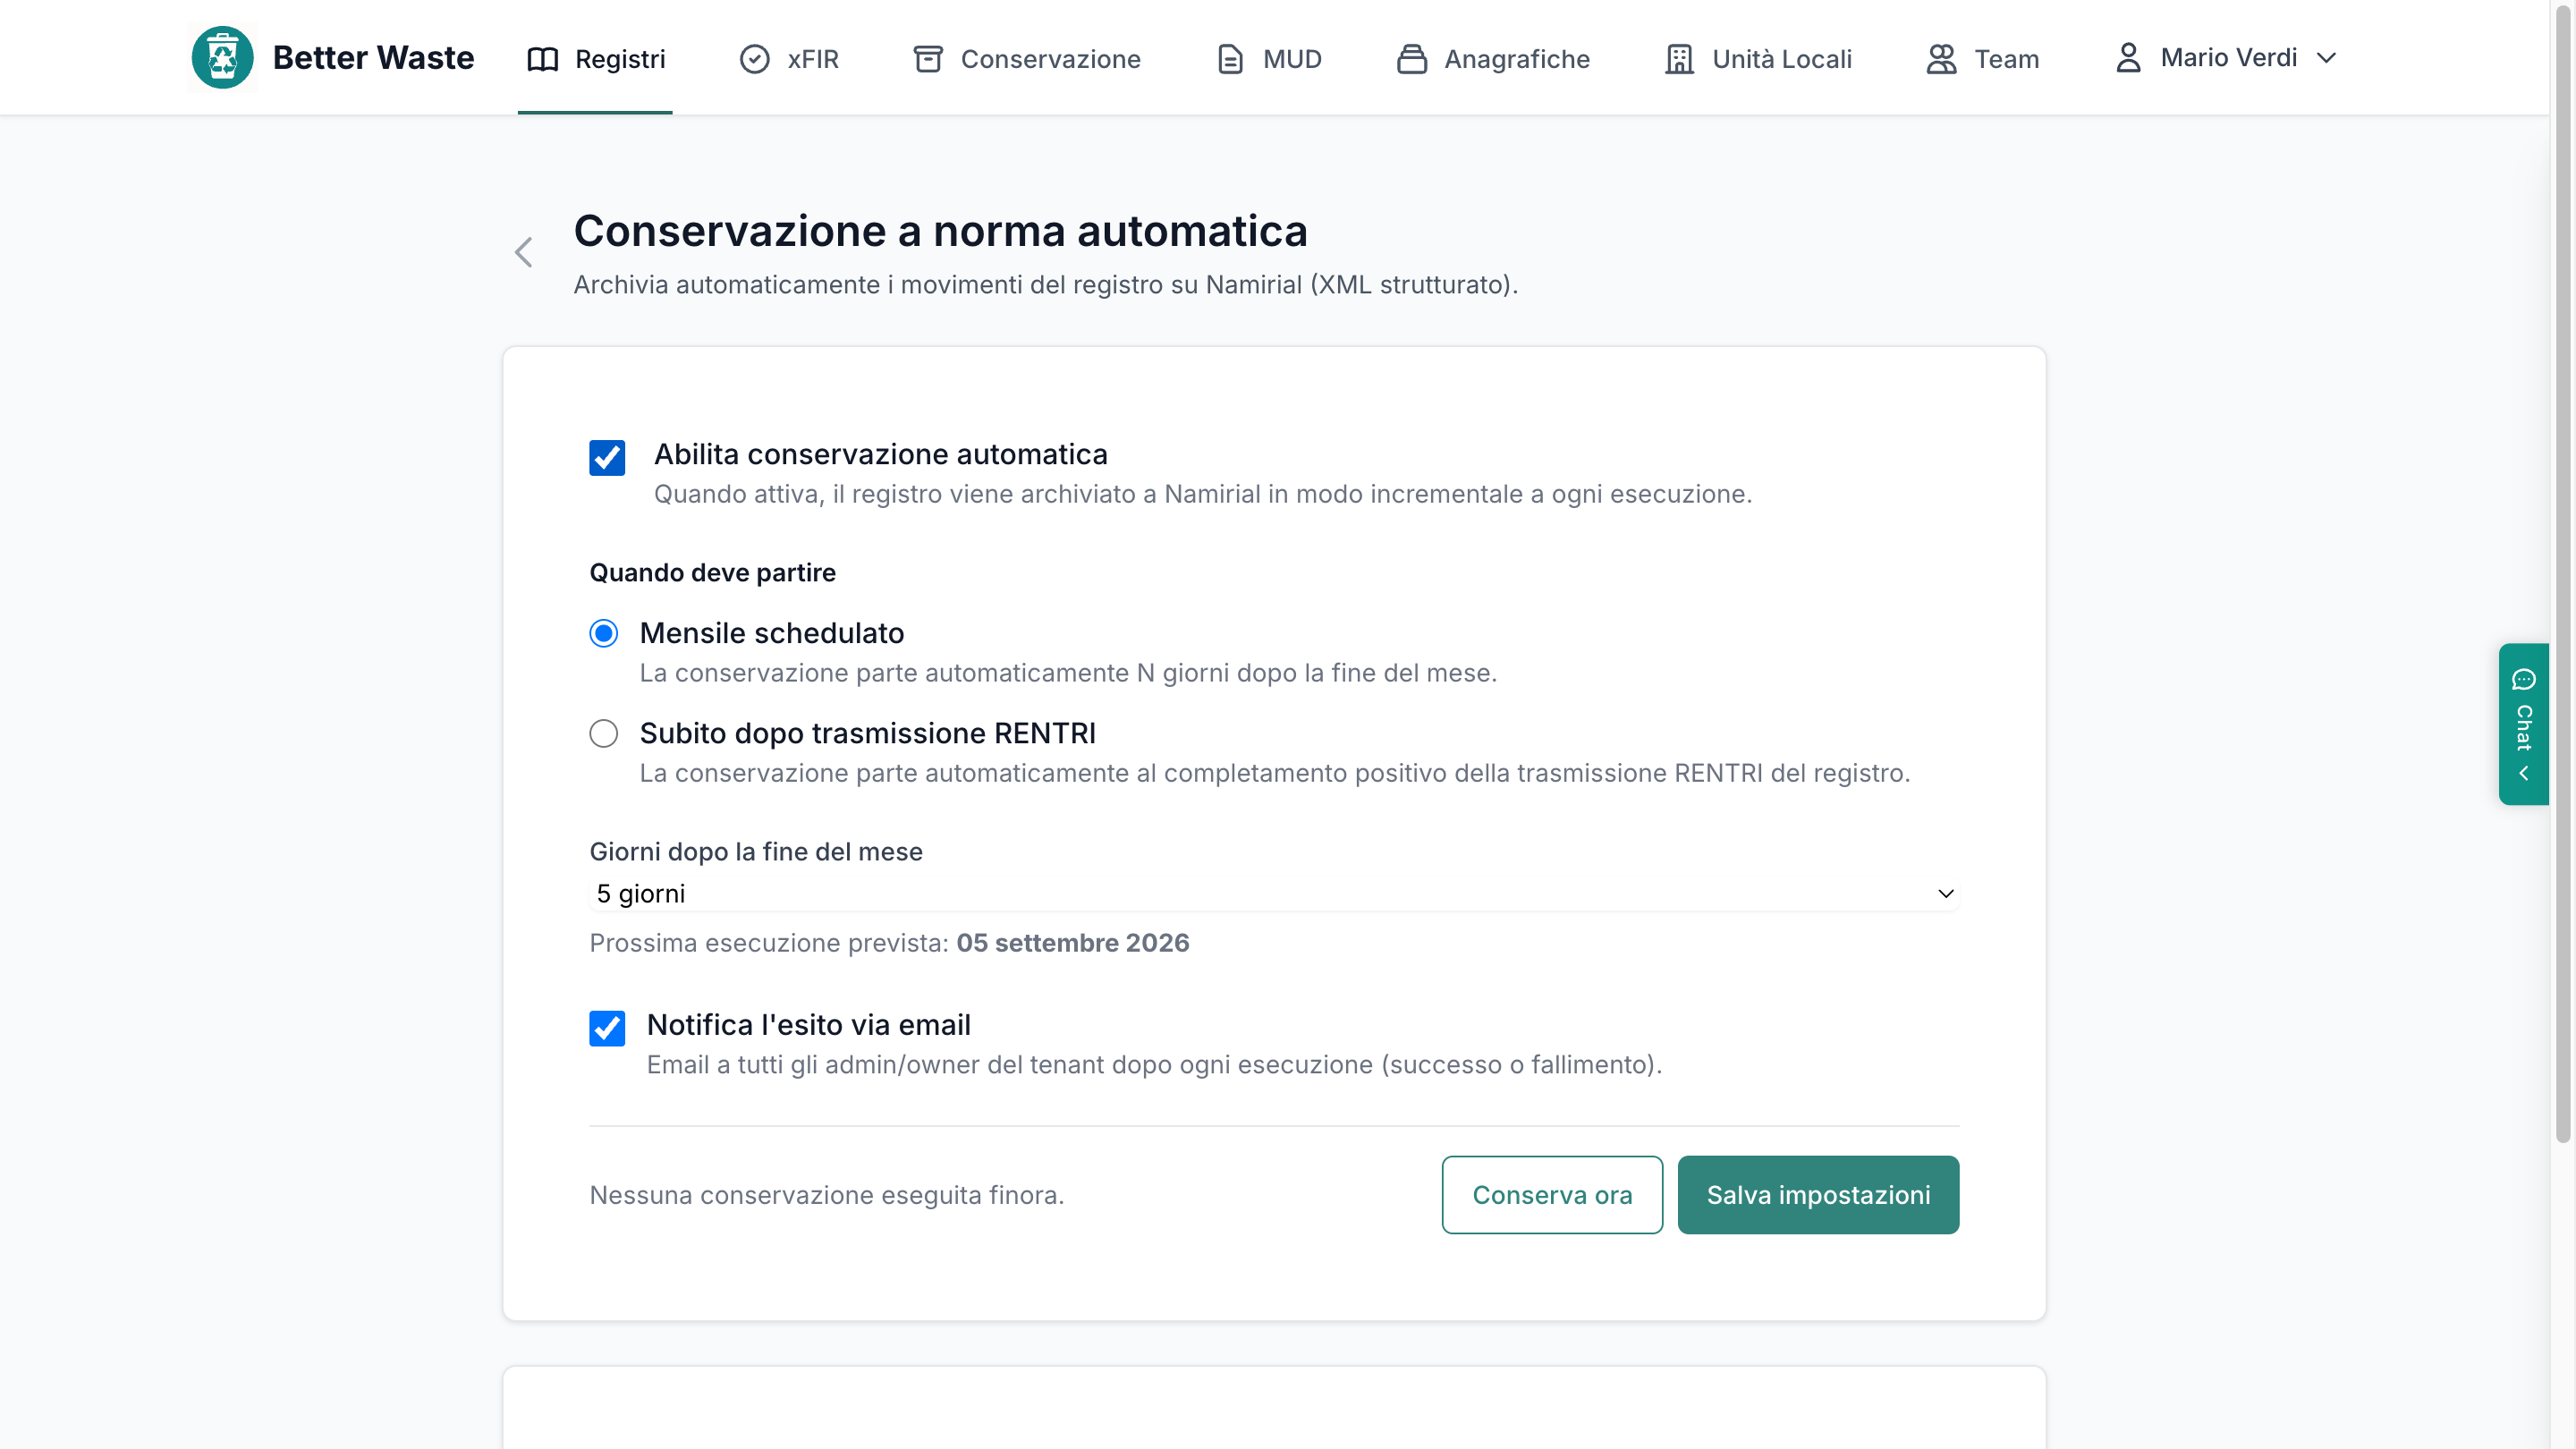Click the MUD document icon
The image size is (2576, 1449).
(1230, 59)
